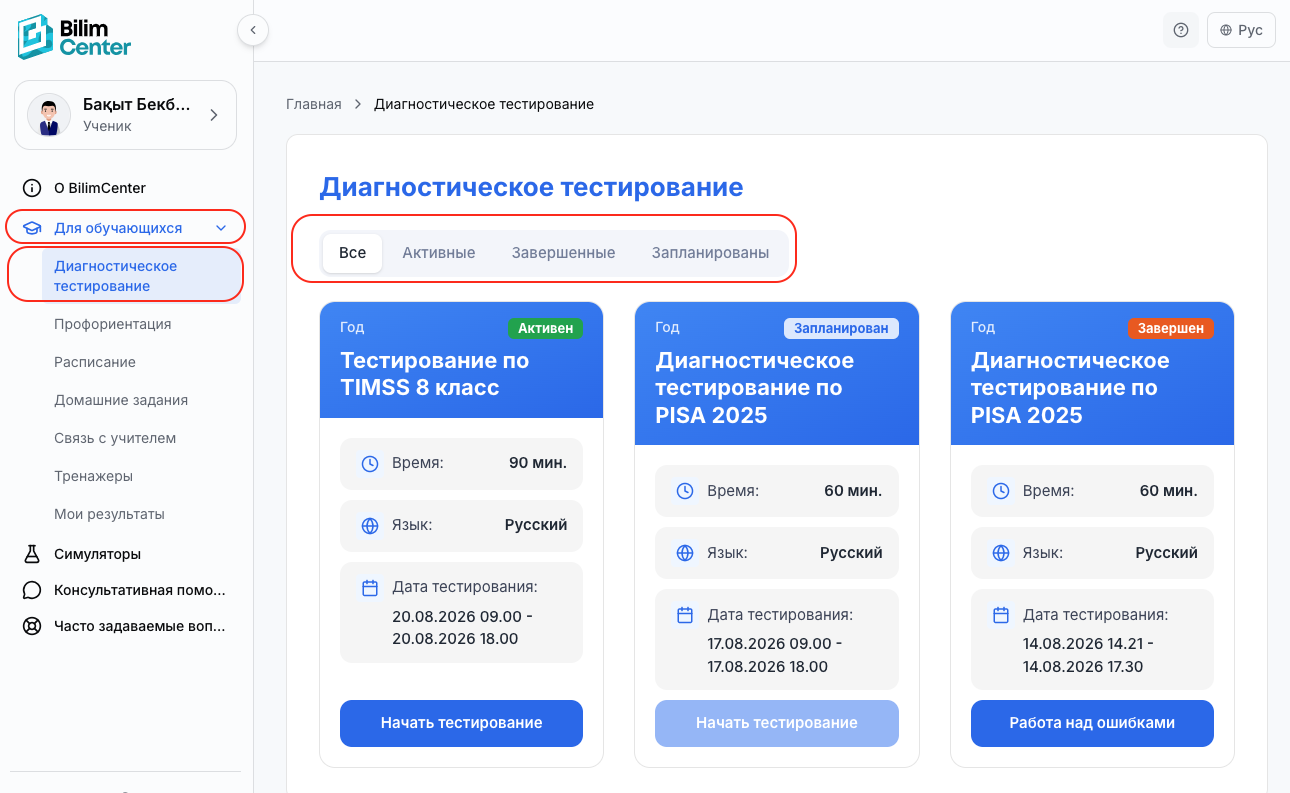1290x793 pixels.
Task: Click the 90 мин. time value
Action: 538,463
